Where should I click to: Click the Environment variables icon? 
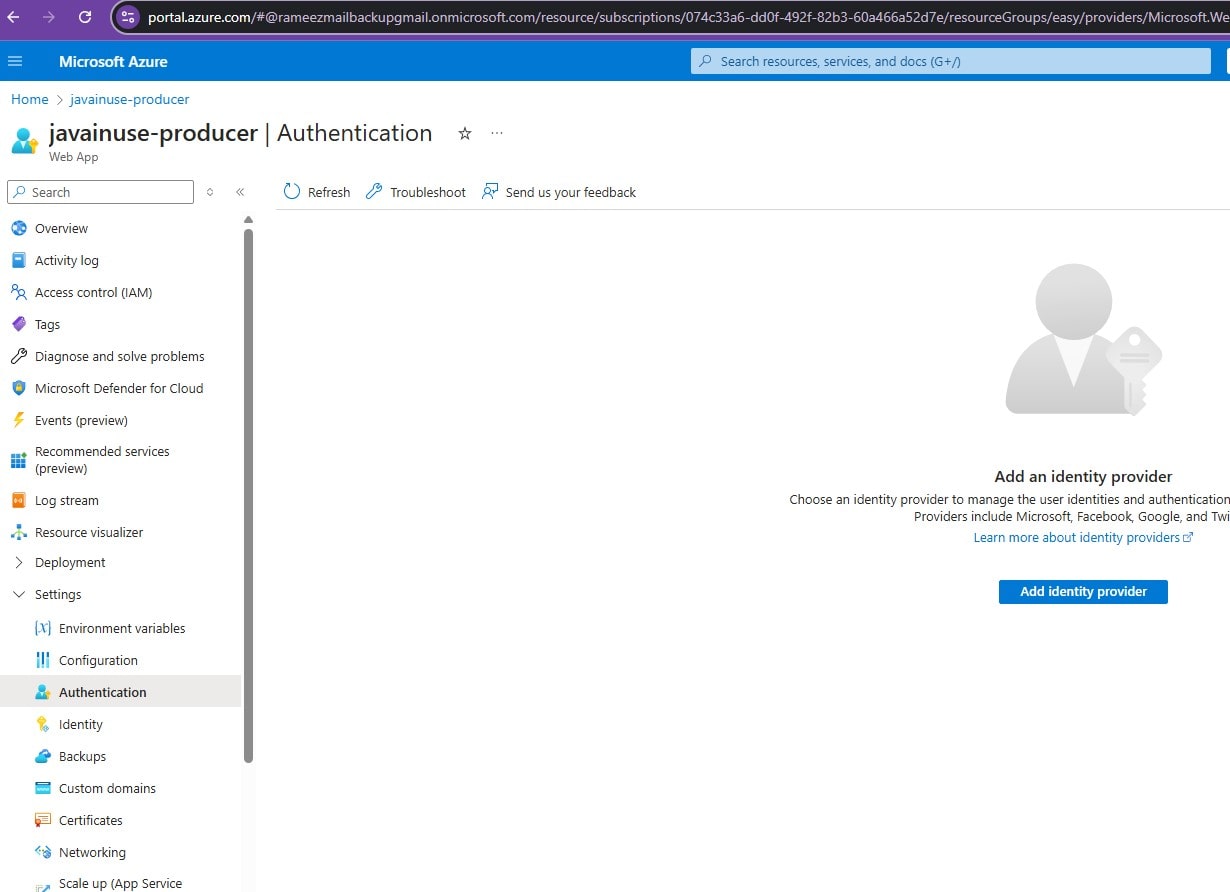pos(42,628)
